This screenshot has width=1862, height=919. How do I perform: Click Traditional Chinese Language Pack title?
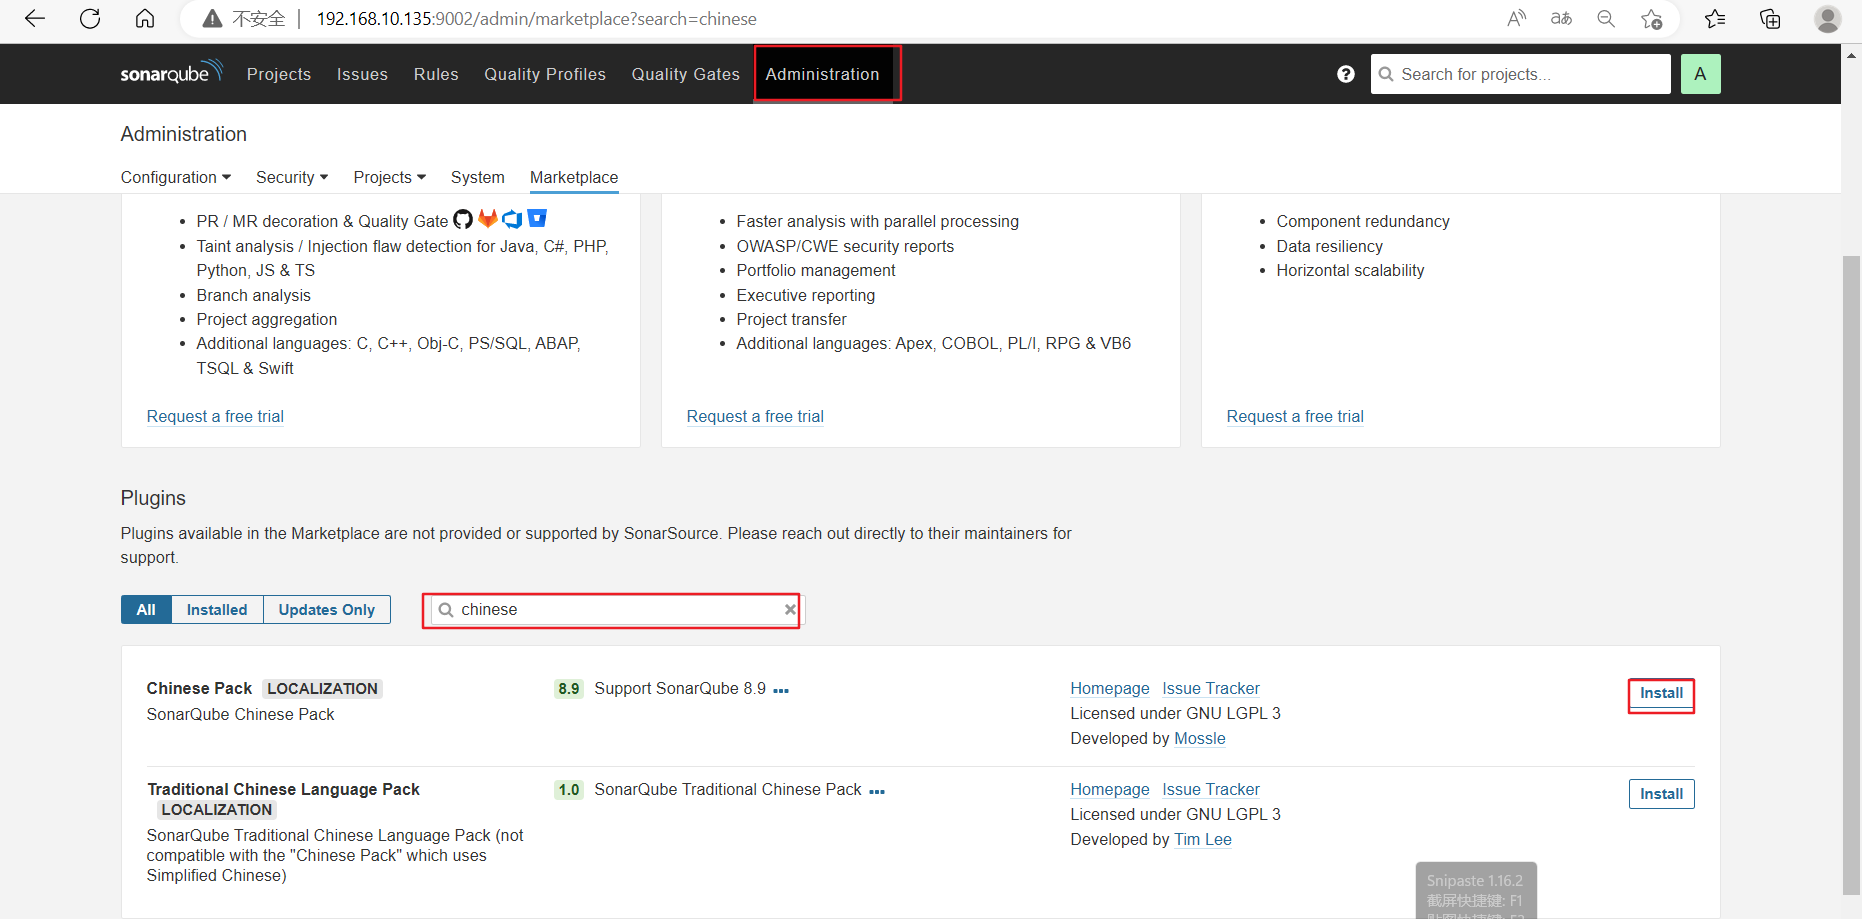283,789
